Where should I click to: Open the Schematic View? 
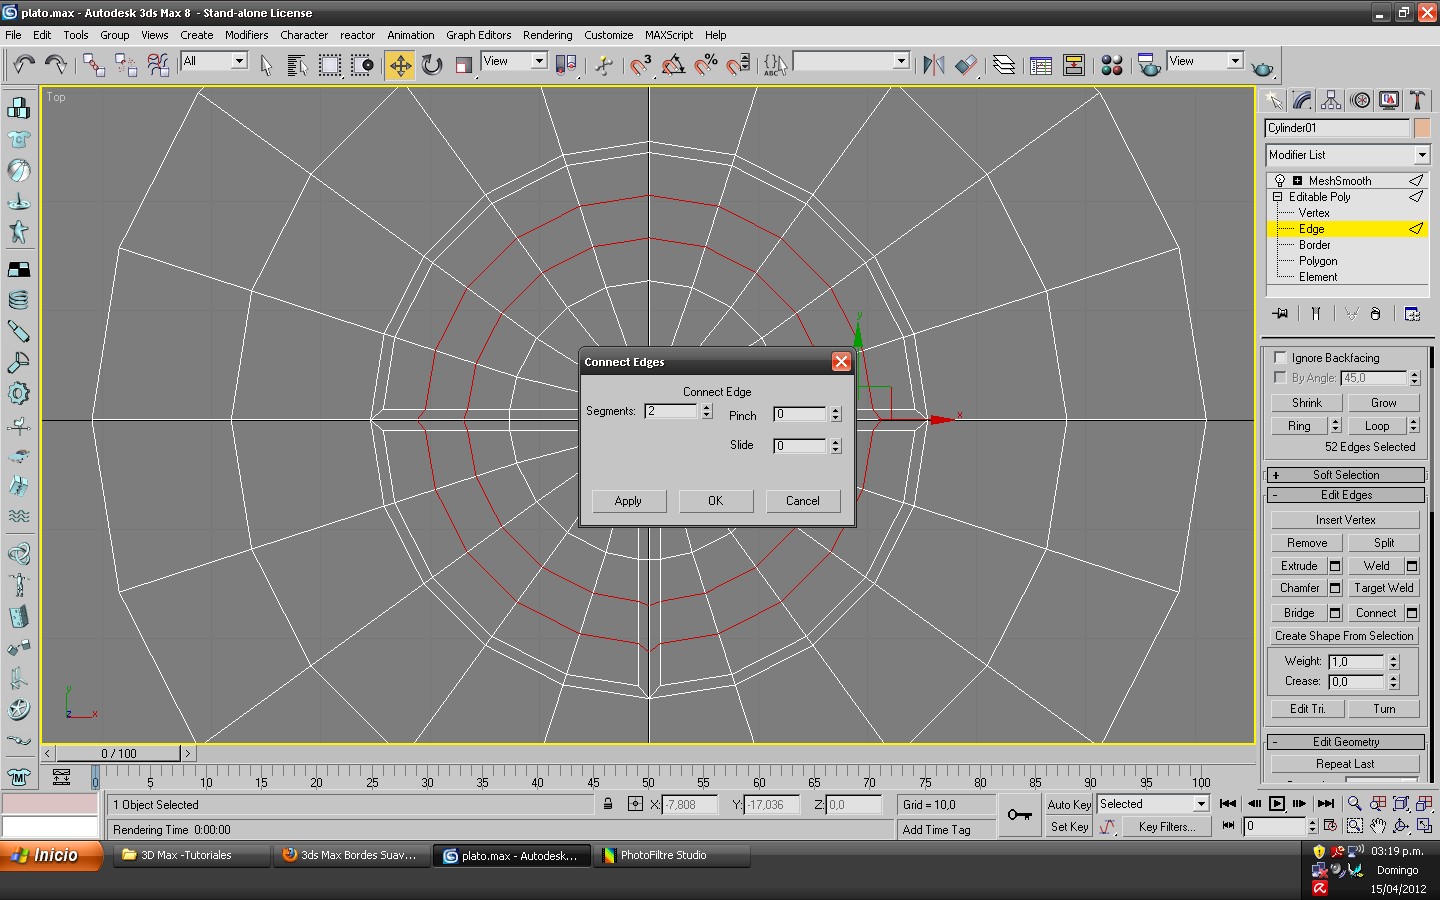[x=1073, y=65]
